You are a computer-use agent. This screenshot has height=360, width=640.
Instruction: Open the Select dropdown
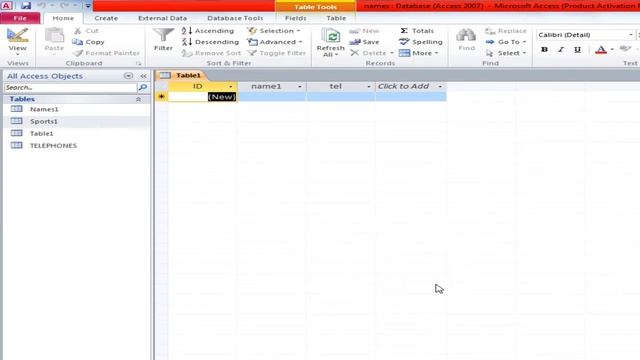tap(506, 53)
